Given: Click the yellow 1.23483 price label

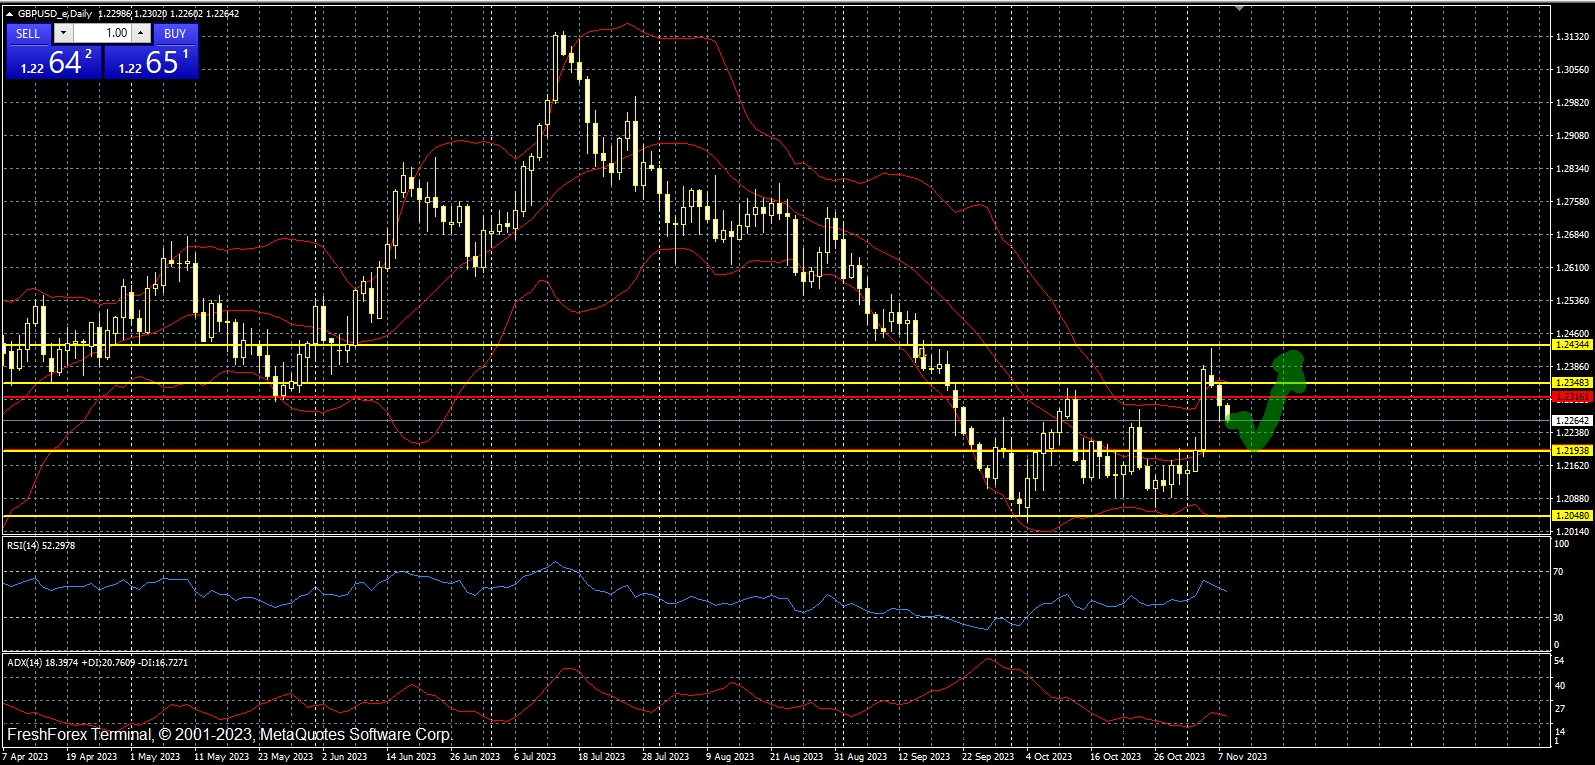Looking at the screenshot, I should (1572, 383).
